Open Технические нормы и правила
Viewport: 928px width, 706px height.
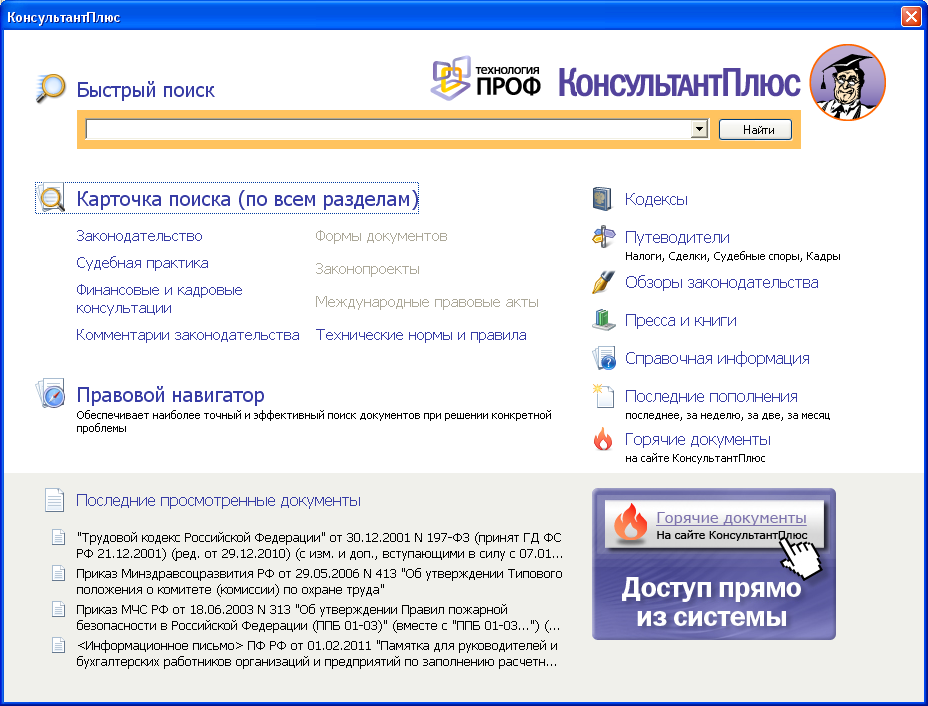(421, 335)
